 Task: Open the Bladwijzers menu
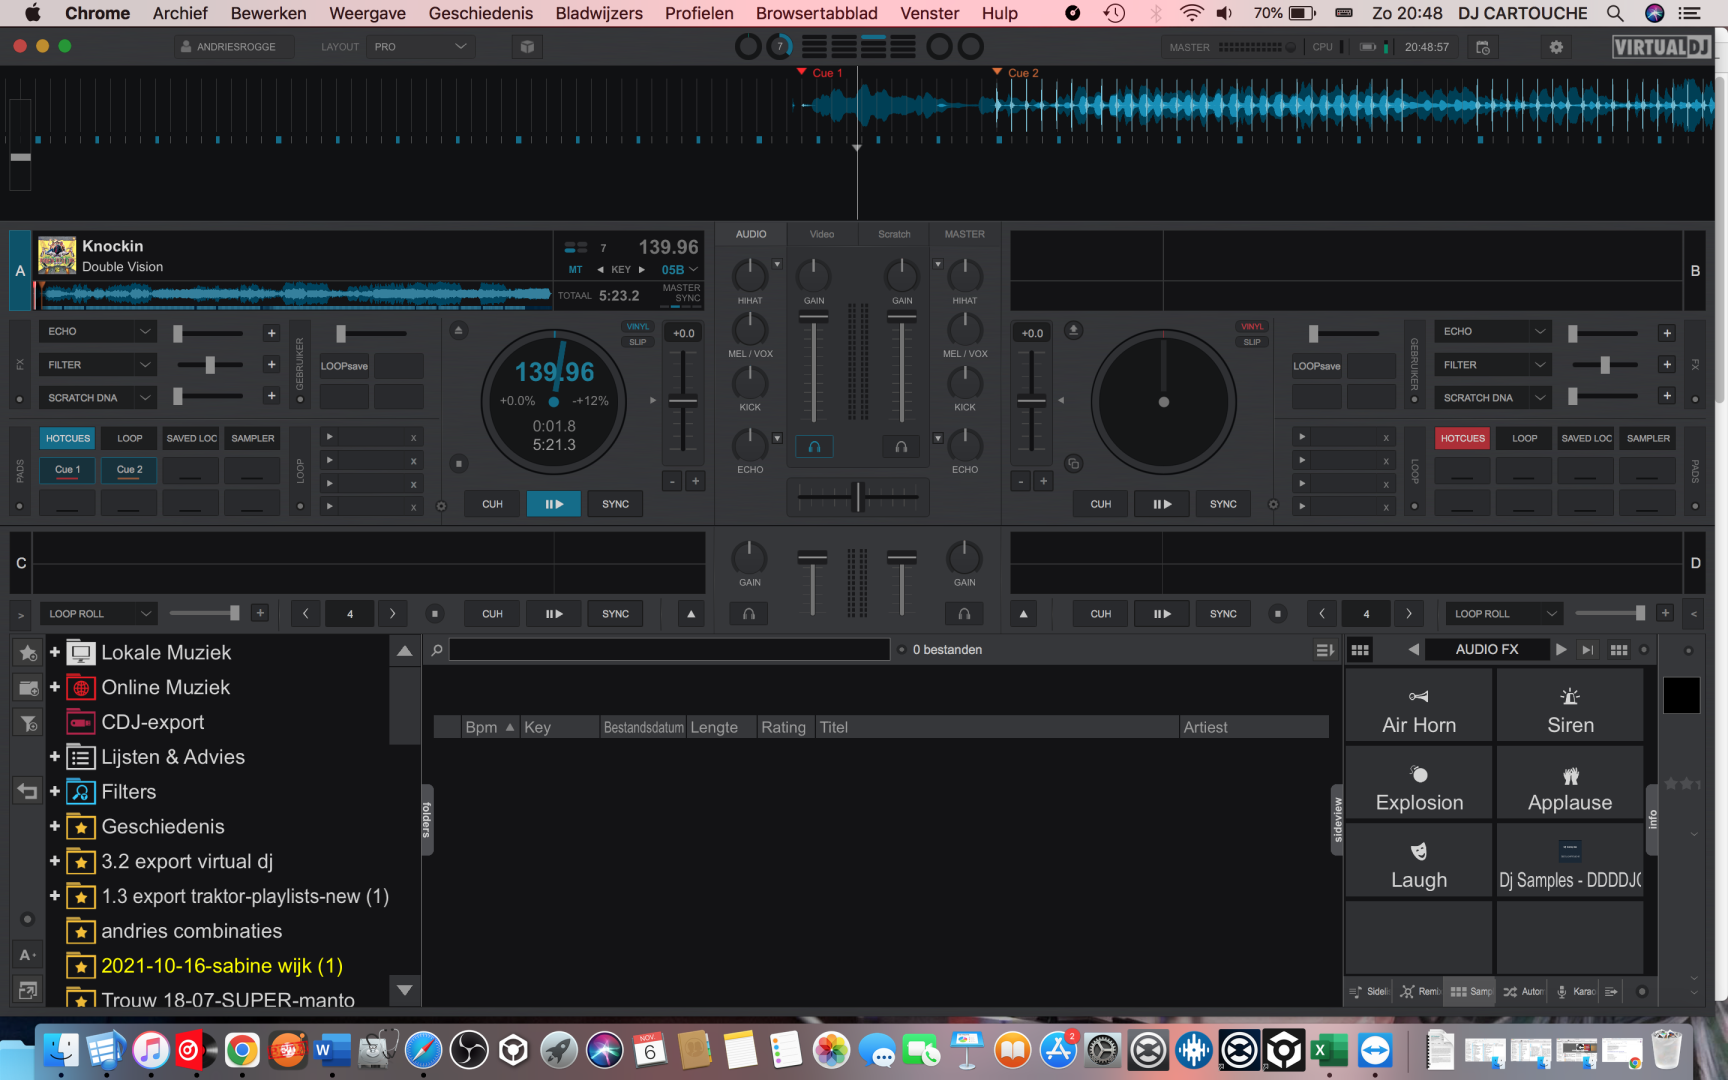coord(599,13)
